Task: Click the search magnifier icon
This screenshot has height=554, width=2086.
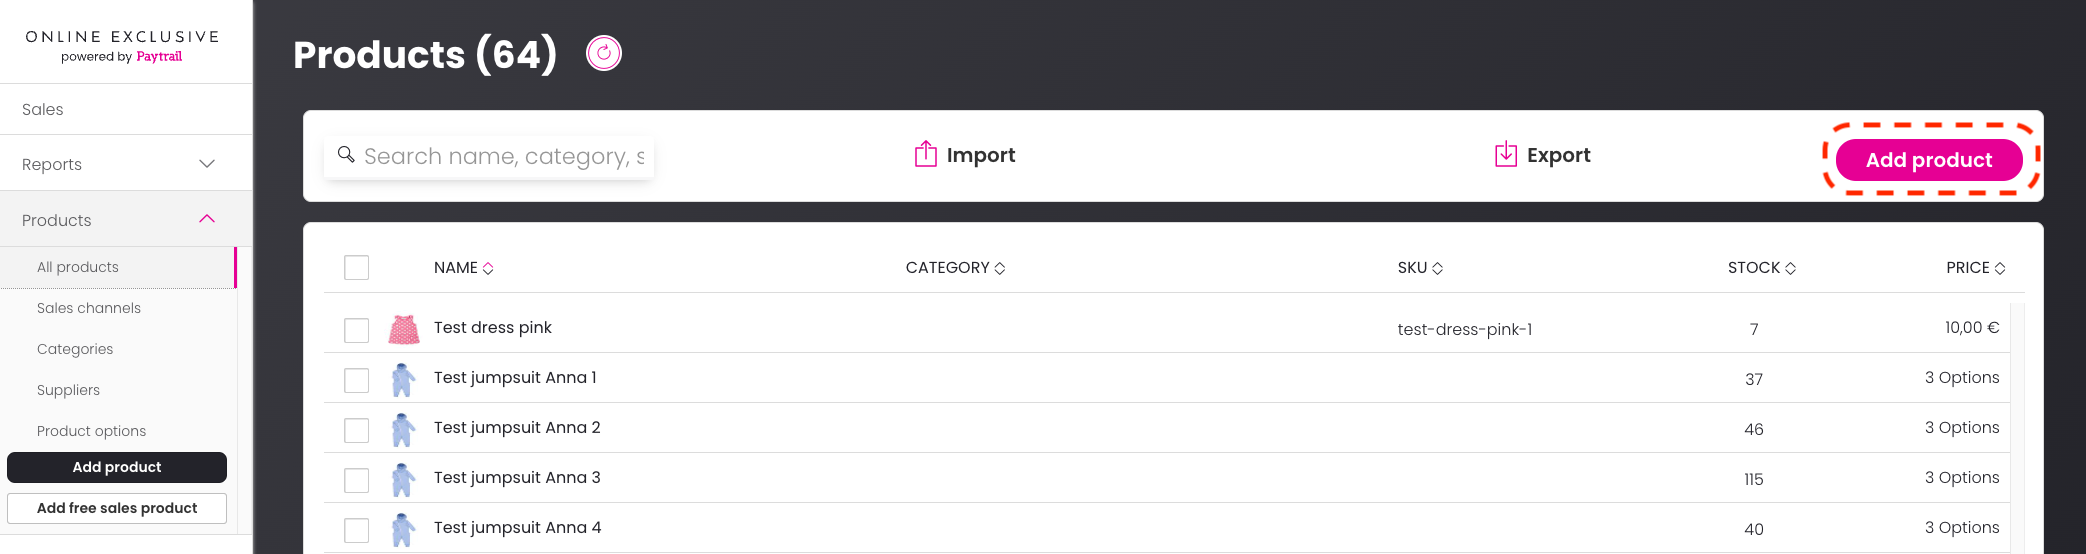Action: [x=346, y=154]
